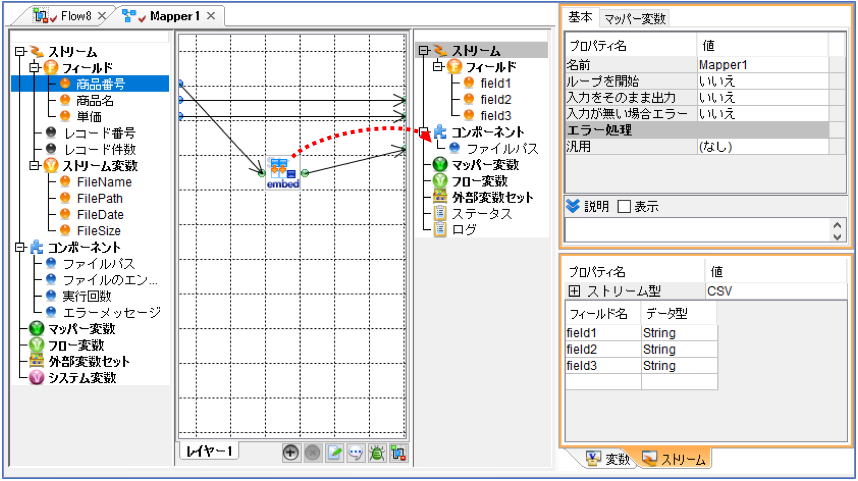Switch to the Flow8 tab

pos(76,16)
